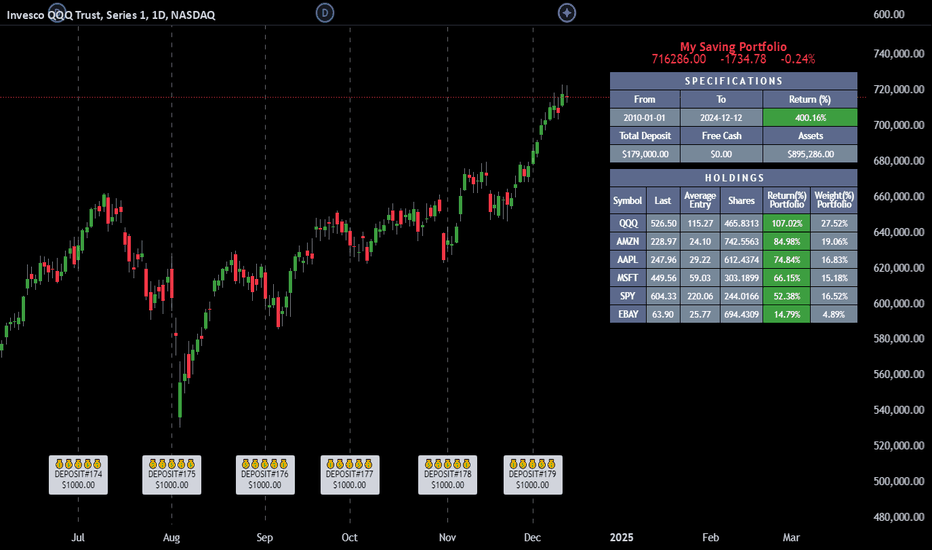Image resolution: width=932 pixels, height=550 pixels.
Task: Click the star event marker icon at top
Action: 566,12
